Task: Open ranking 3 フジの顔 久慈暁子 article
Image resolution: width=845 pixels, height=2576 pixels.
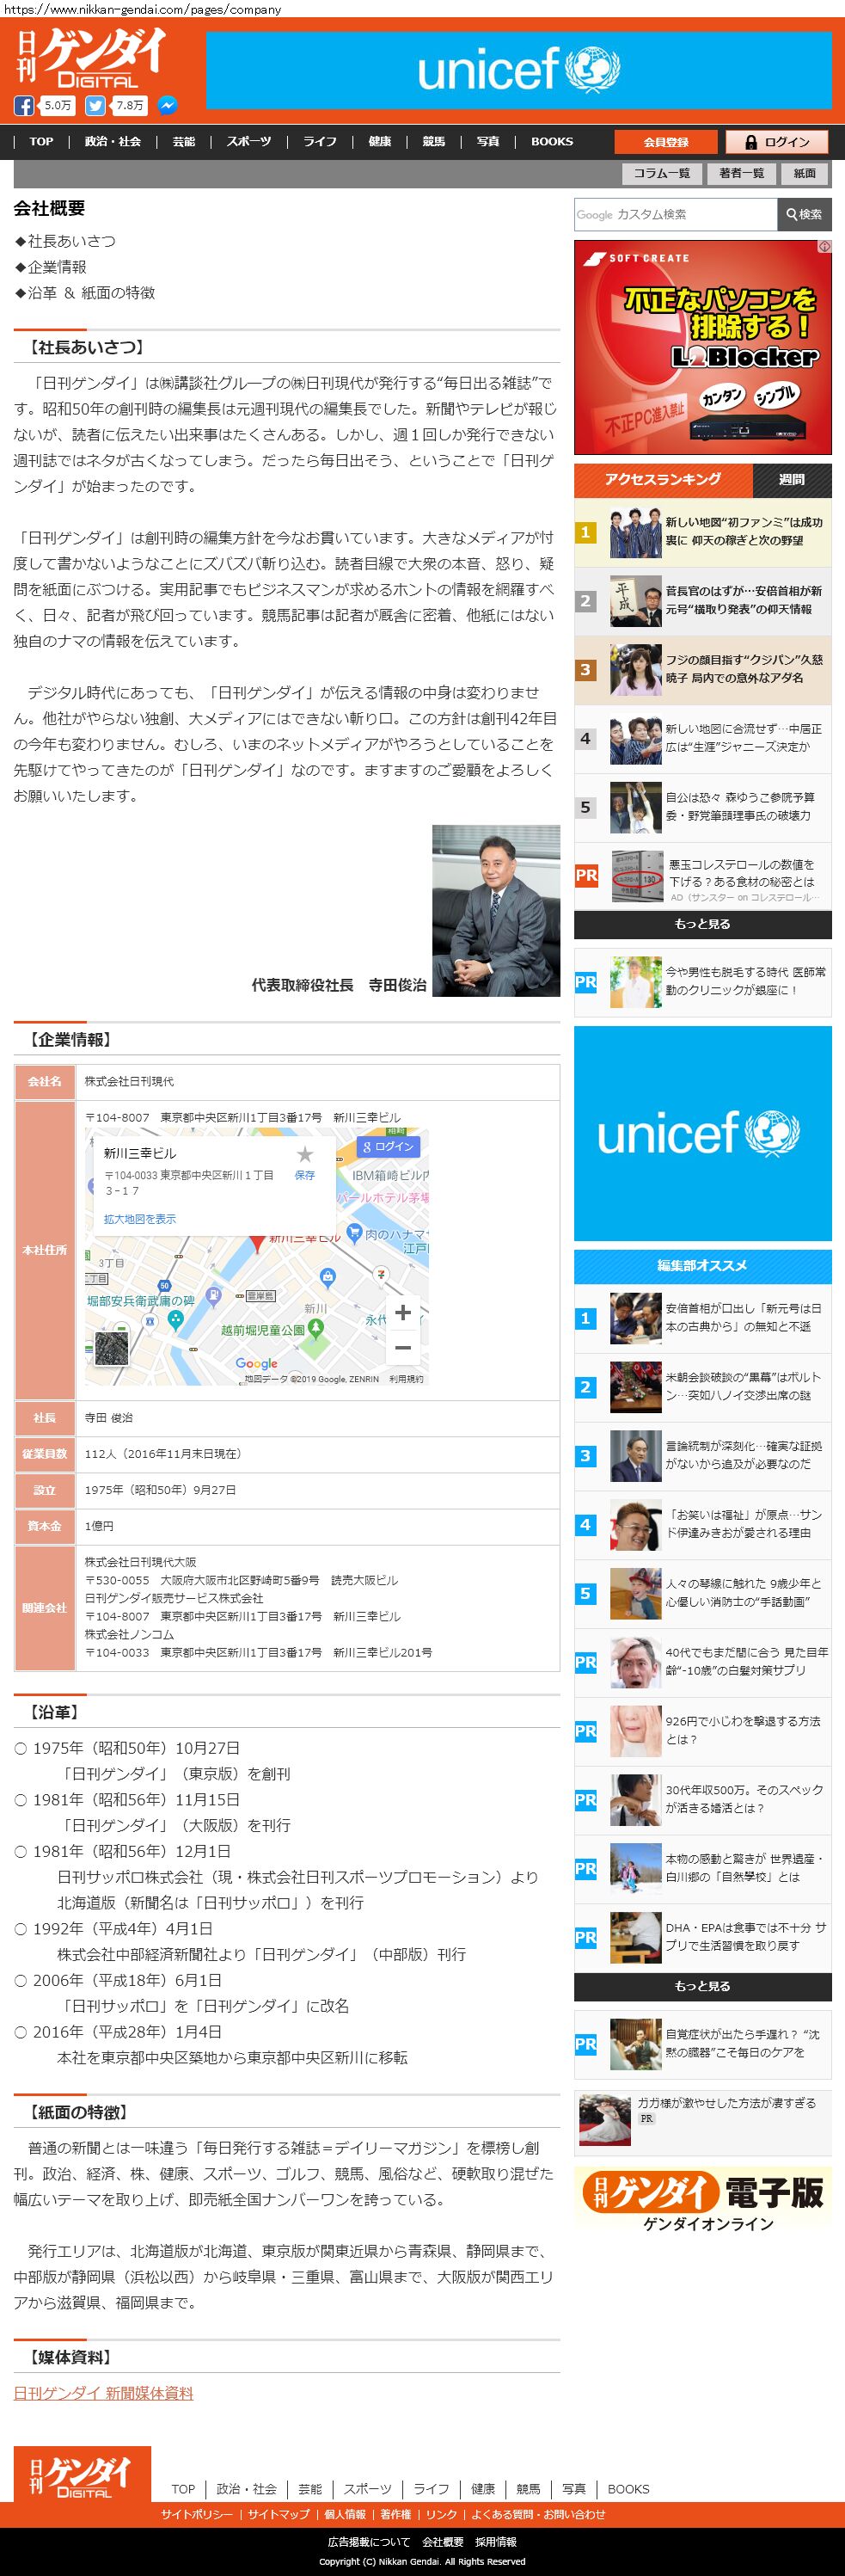Action: [744, 669]
